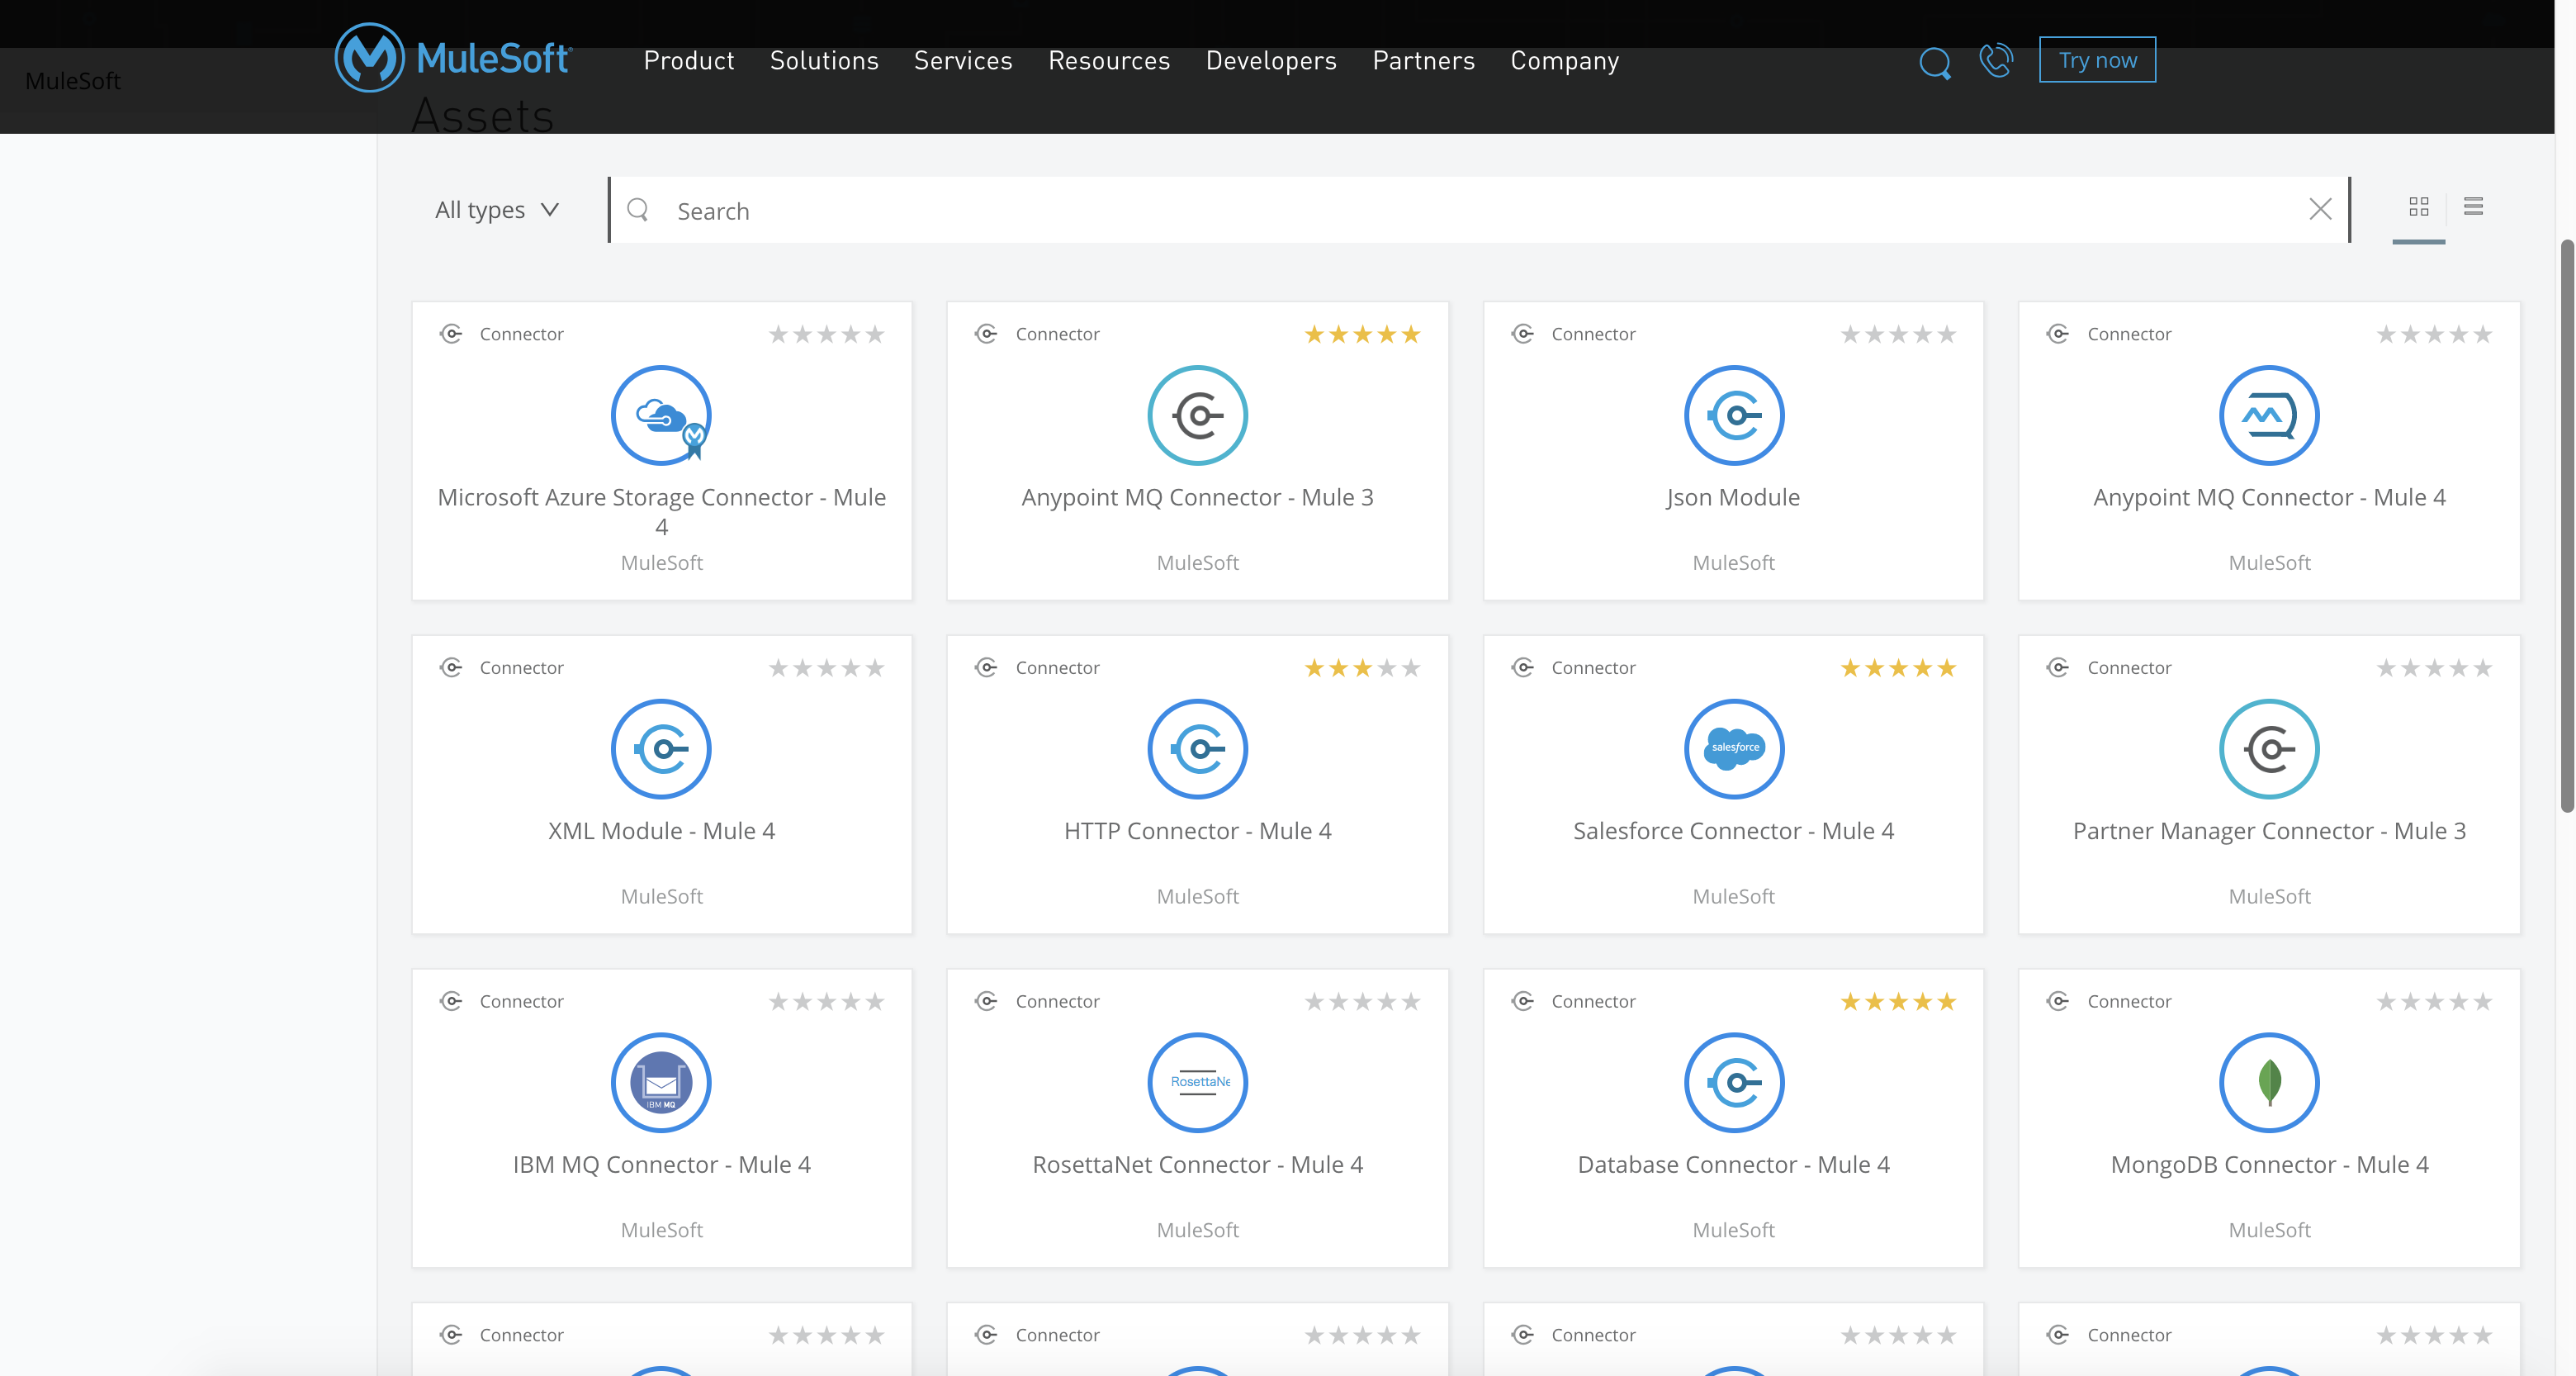The height and width of the screenshot is (1376, 2576).
Task: Expand the asset type chevron next to All types
Action: pyautogui.click(x=550, y=210)
